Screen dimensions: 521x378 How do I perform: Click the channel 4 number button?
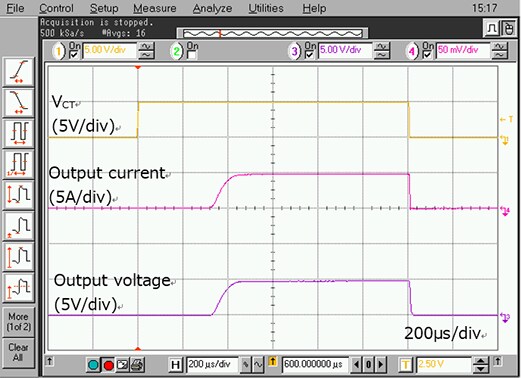click(412, 52)
